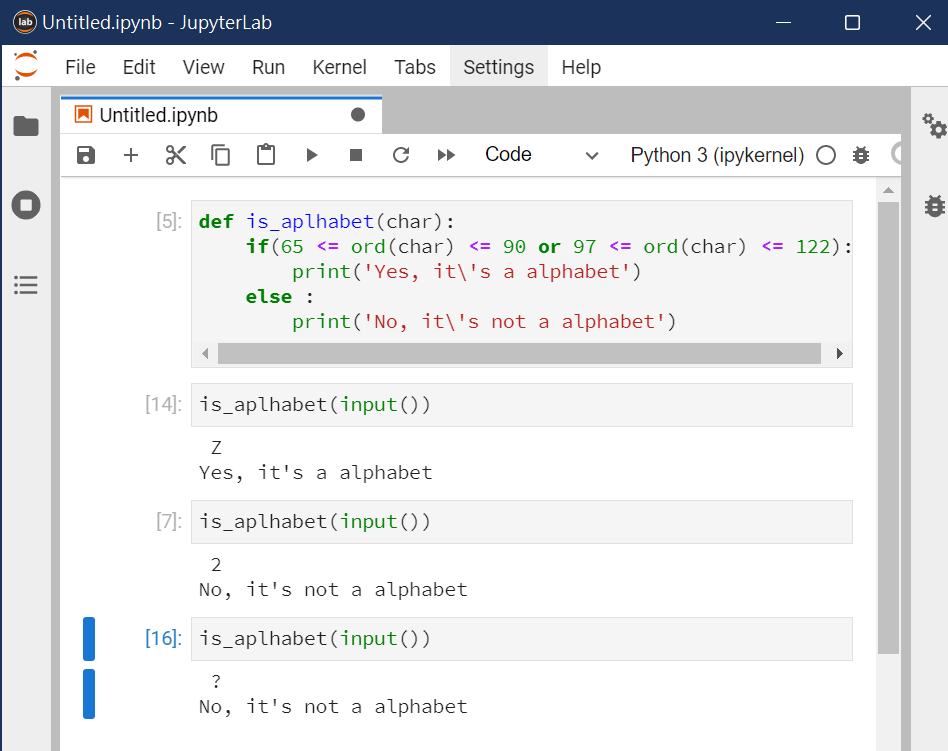This screenshot has width=948, height=751.
Task: Interrupt the kernel with stop icon
Action: (356, 155)
